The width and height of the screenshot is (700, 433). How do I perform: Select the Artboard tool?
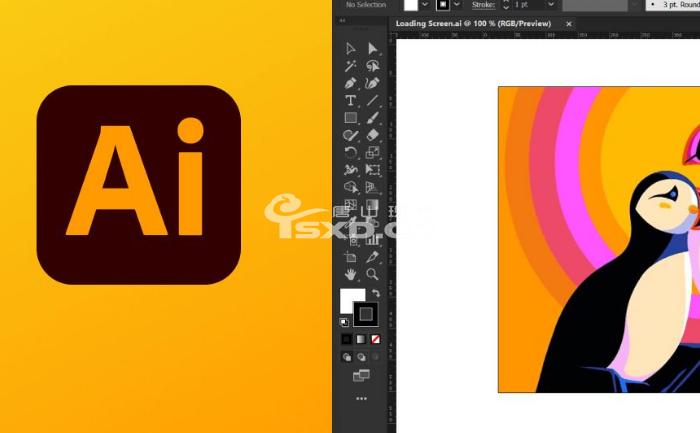pos(350,257)
